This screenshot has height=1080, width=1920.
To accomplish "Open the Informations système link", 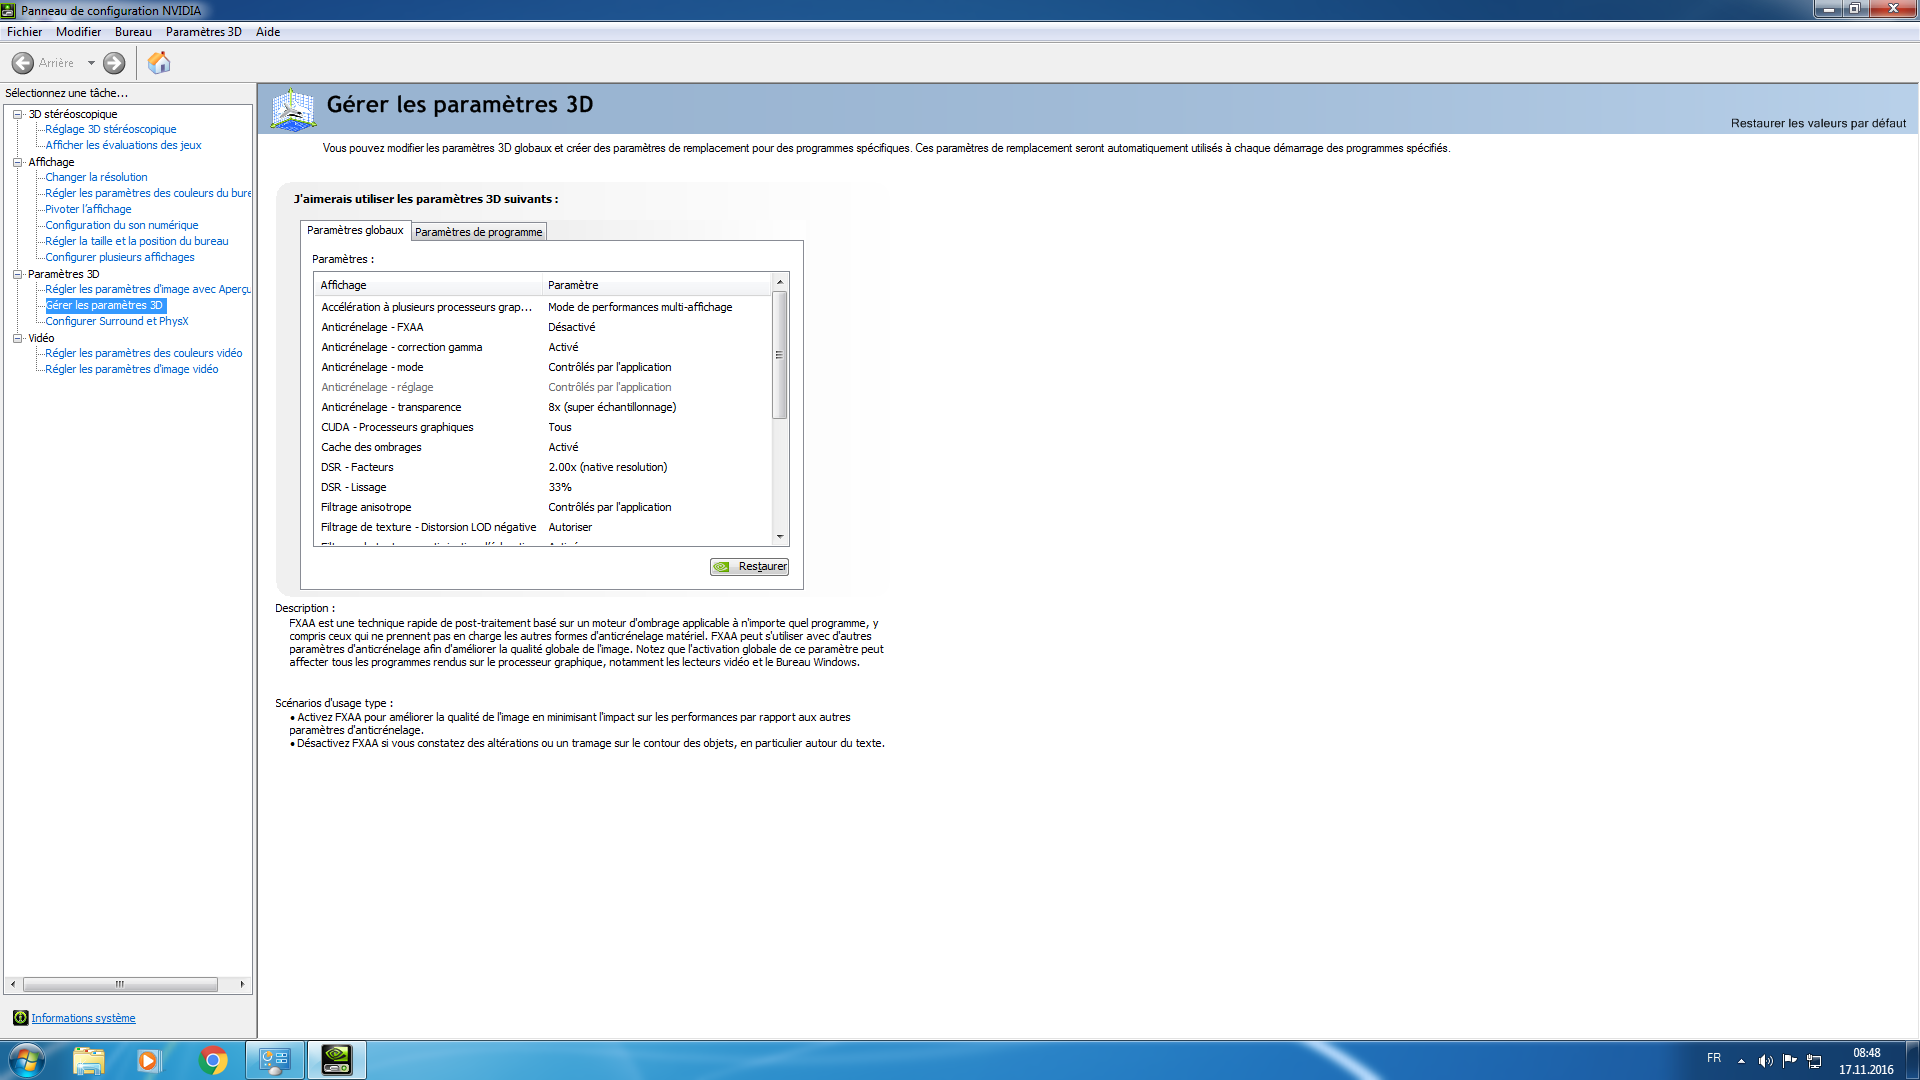I will click(x=83, y=1018).
